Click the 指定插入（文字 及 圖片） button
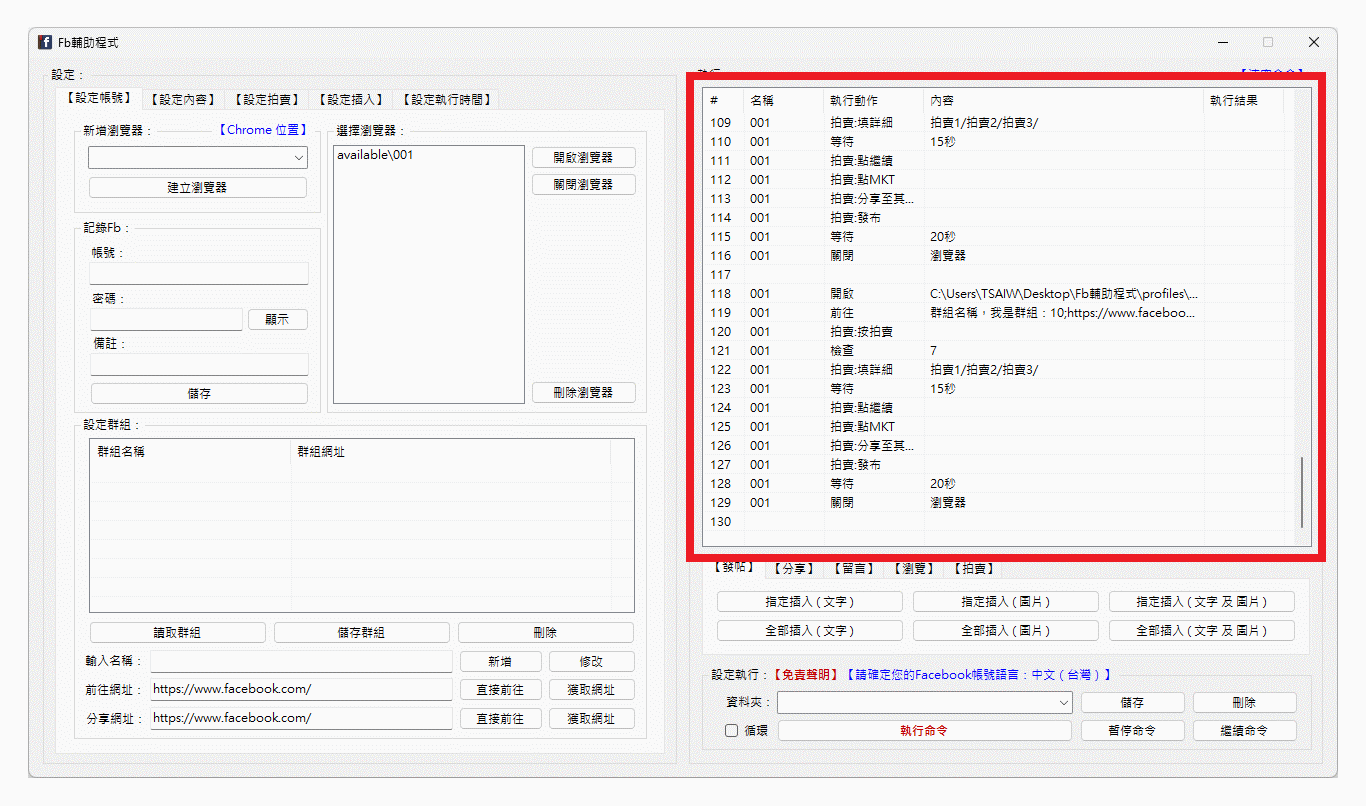The width and height of the screenshot is (1366, 806). 1202,602
